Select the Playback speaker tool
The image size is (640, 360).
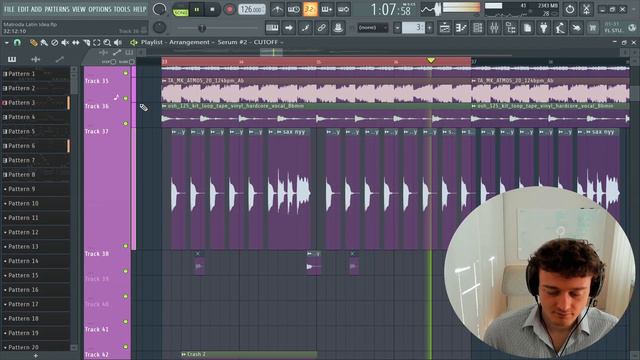[118, 42]
